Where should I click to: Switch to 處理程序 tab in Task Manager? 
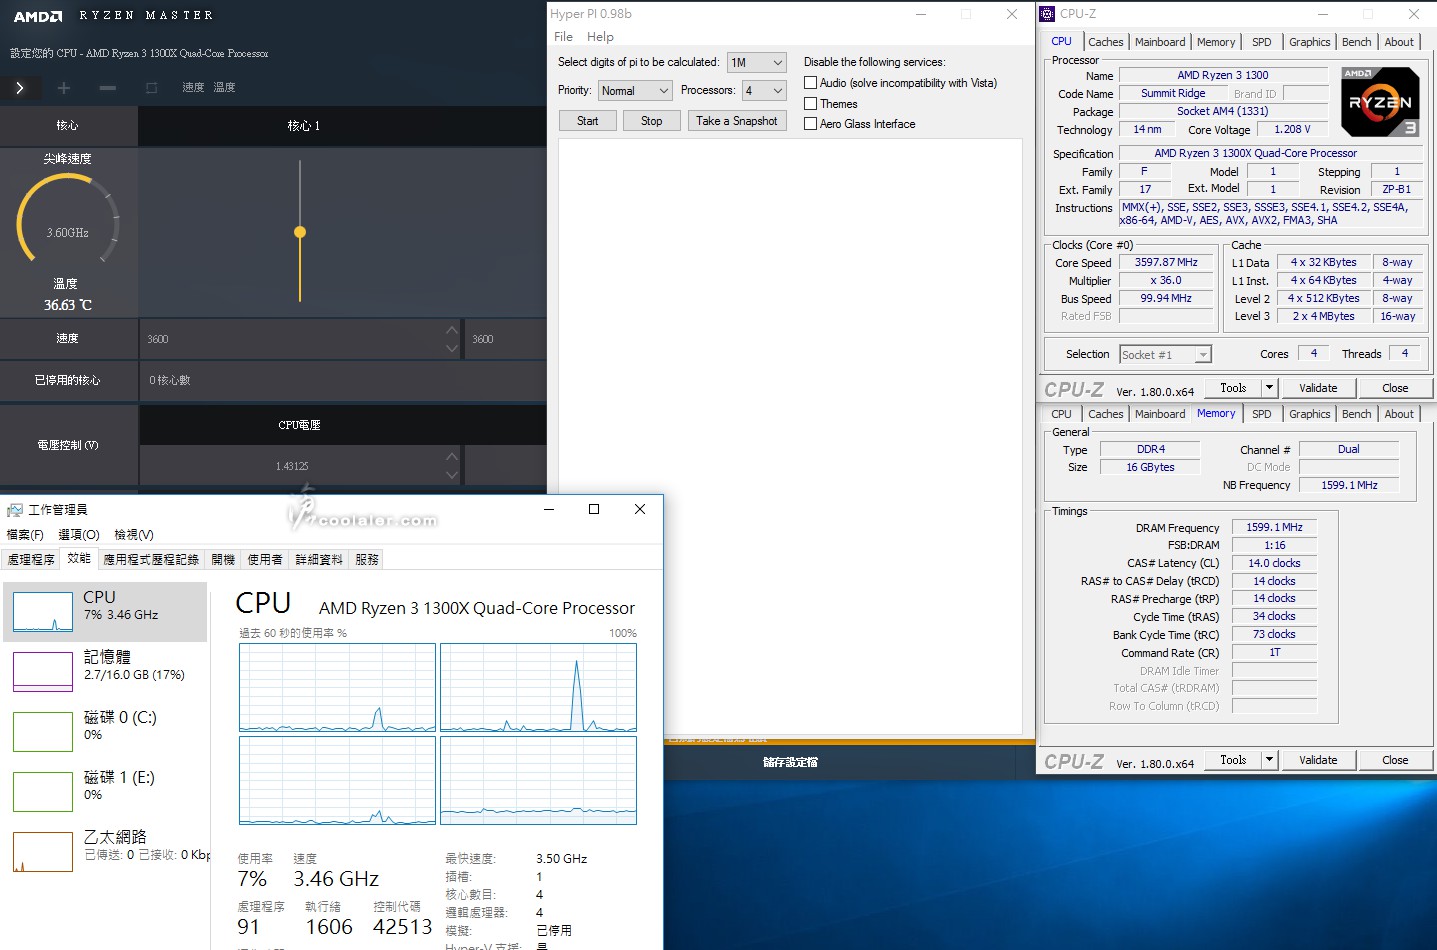coord(31,560)
